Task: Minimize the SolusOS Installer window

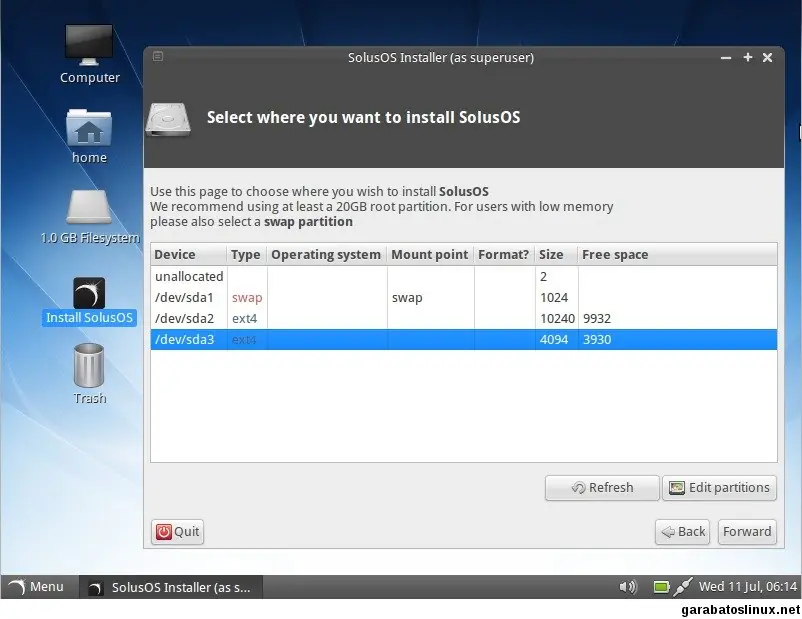Action: 726,58
